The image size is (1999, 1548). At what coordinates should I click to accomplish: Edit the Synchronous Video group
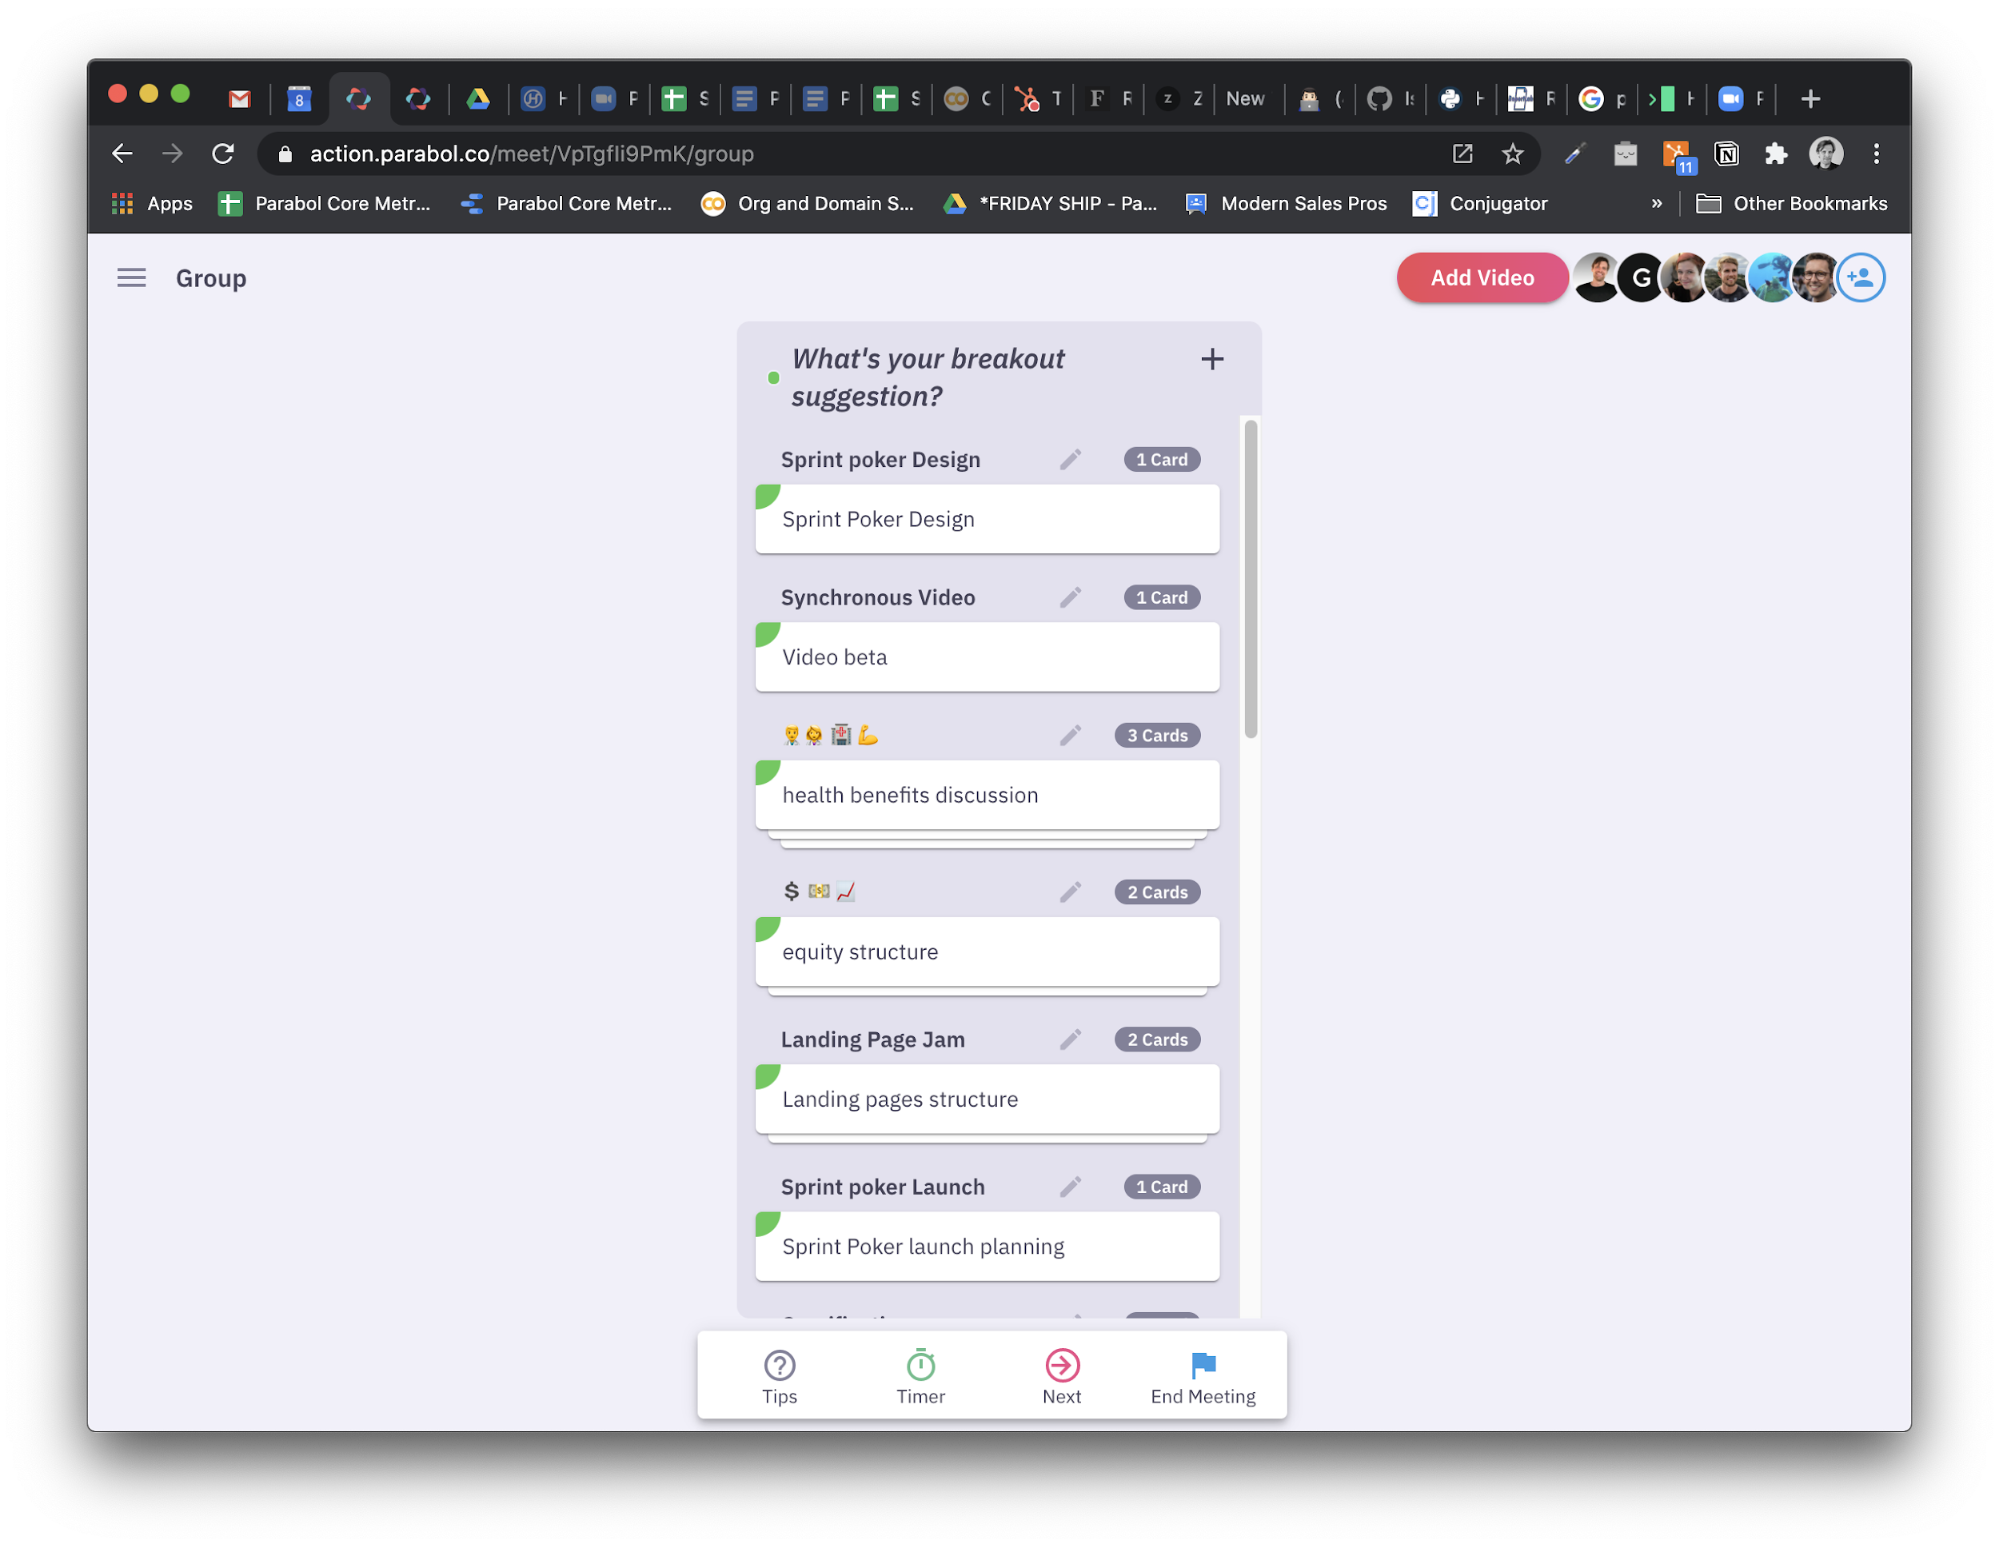point(1069,597)
